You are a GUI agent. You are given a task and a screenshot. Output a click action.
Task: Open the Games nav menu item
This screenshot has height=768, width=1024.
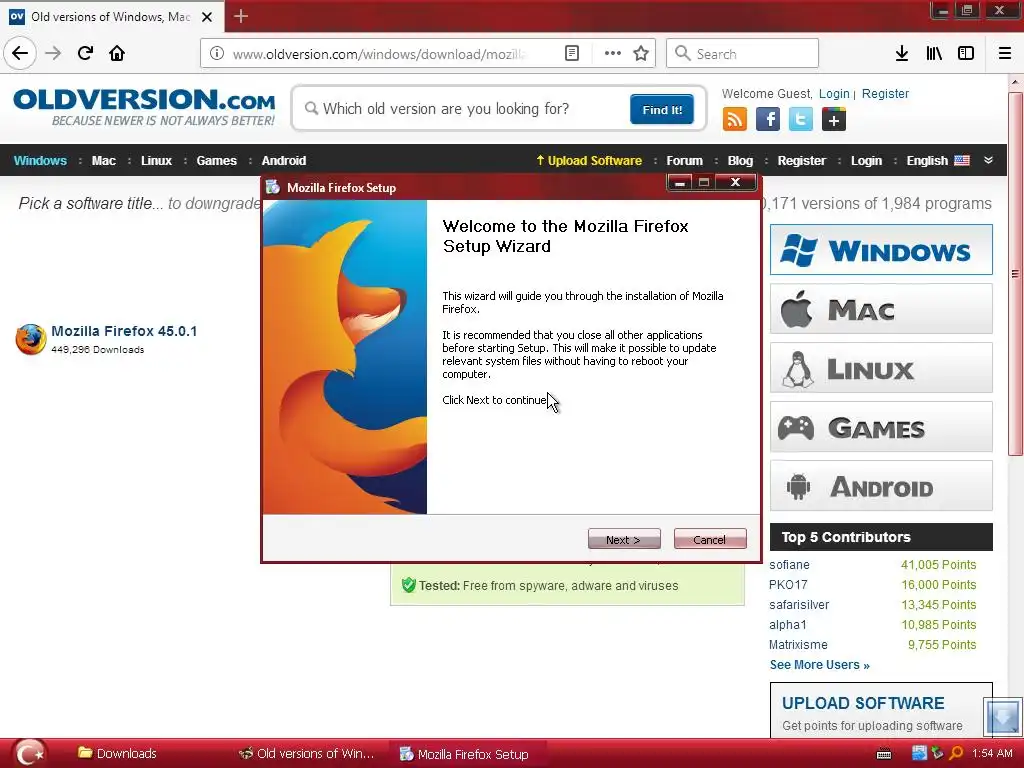(x=217, y=161)
